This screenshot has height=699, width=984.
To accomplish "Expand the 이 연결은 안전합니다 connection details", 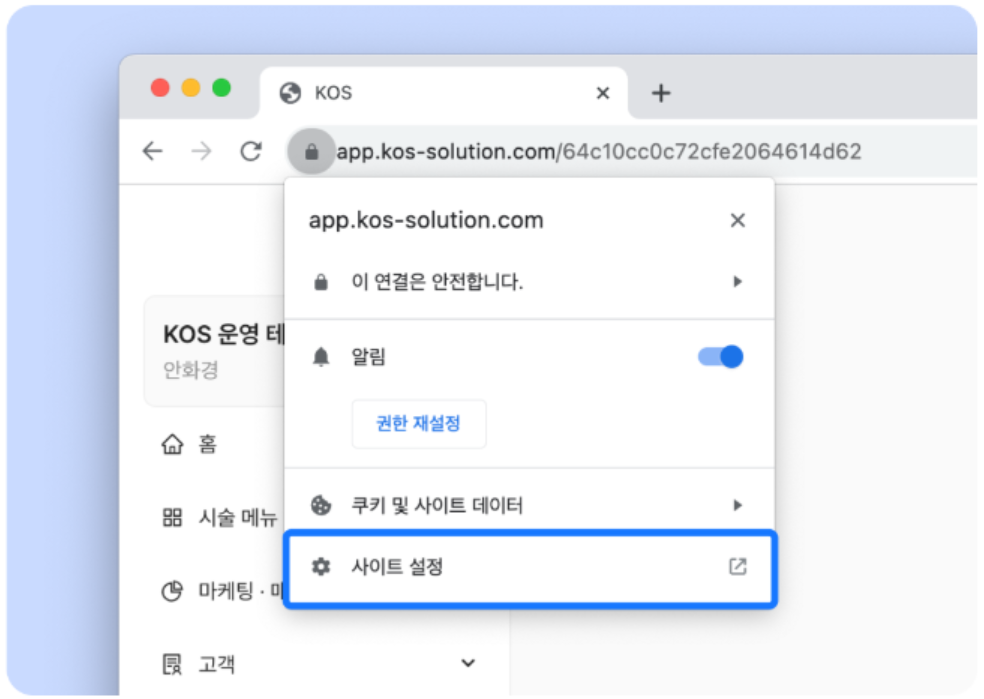I will (x=737, y=282).
